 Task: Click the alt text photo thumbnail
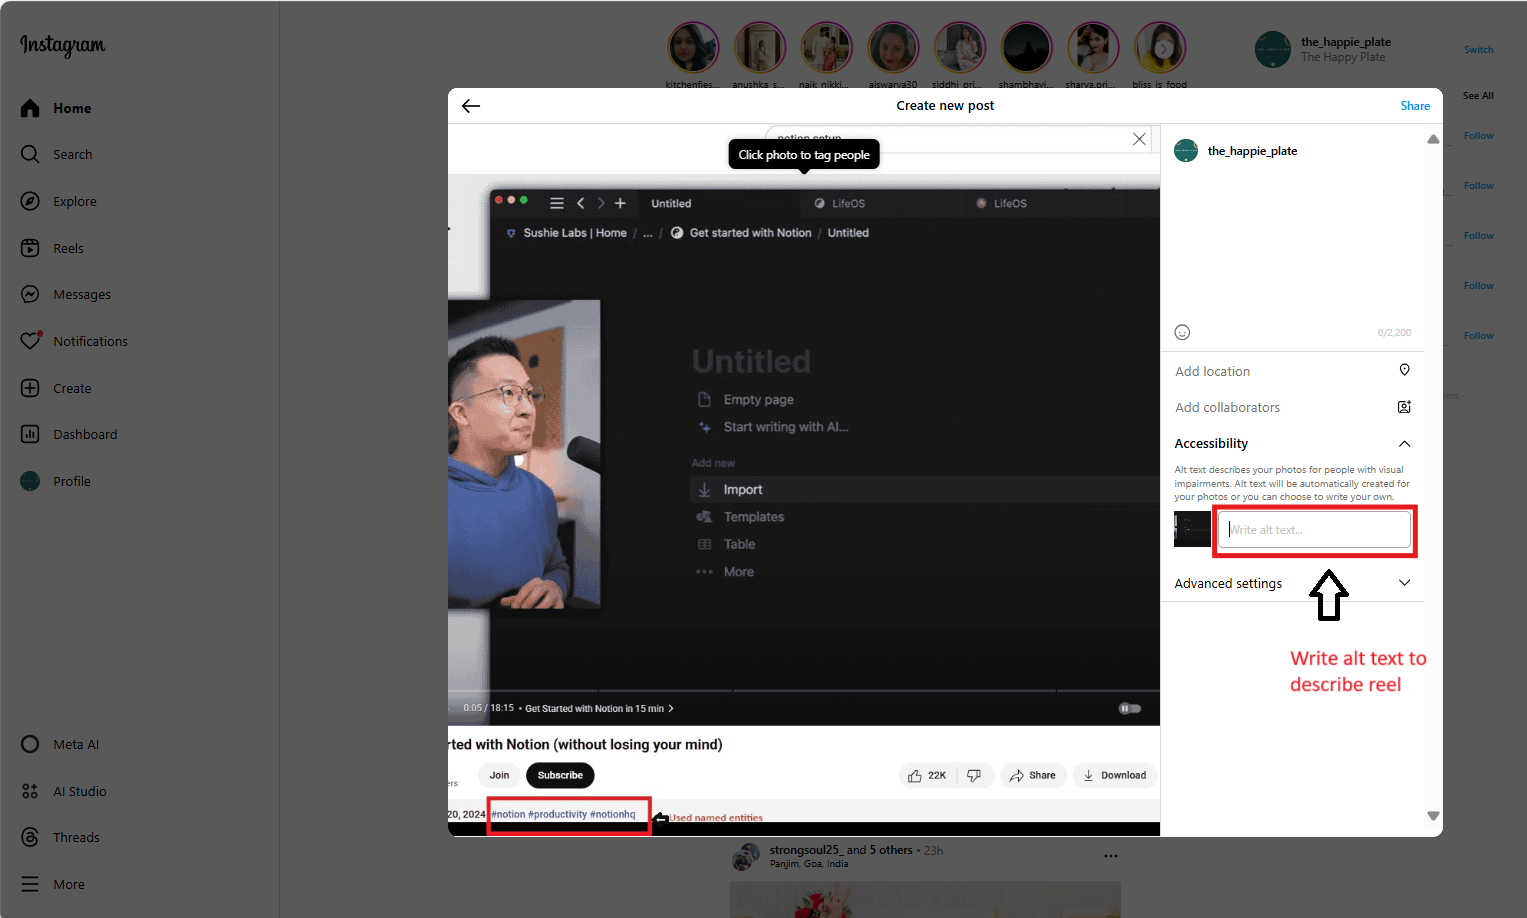click(x=1191, y=529)
